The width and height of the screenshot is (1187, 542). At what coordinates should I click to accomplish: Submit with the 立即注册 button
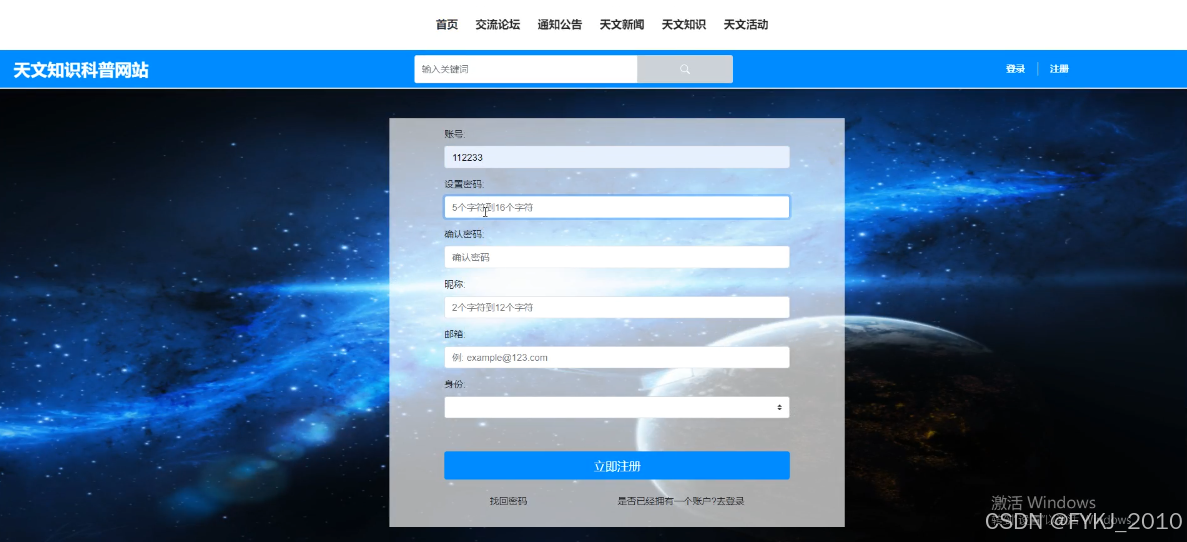[x=617, y=466]
